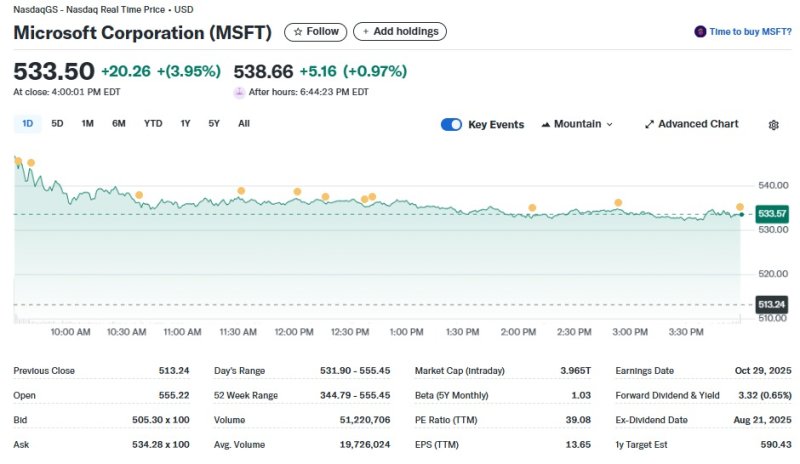800x464 pixels.
Task: Click the purple Time to buy MSFT icon
Action: pos(700,32)
